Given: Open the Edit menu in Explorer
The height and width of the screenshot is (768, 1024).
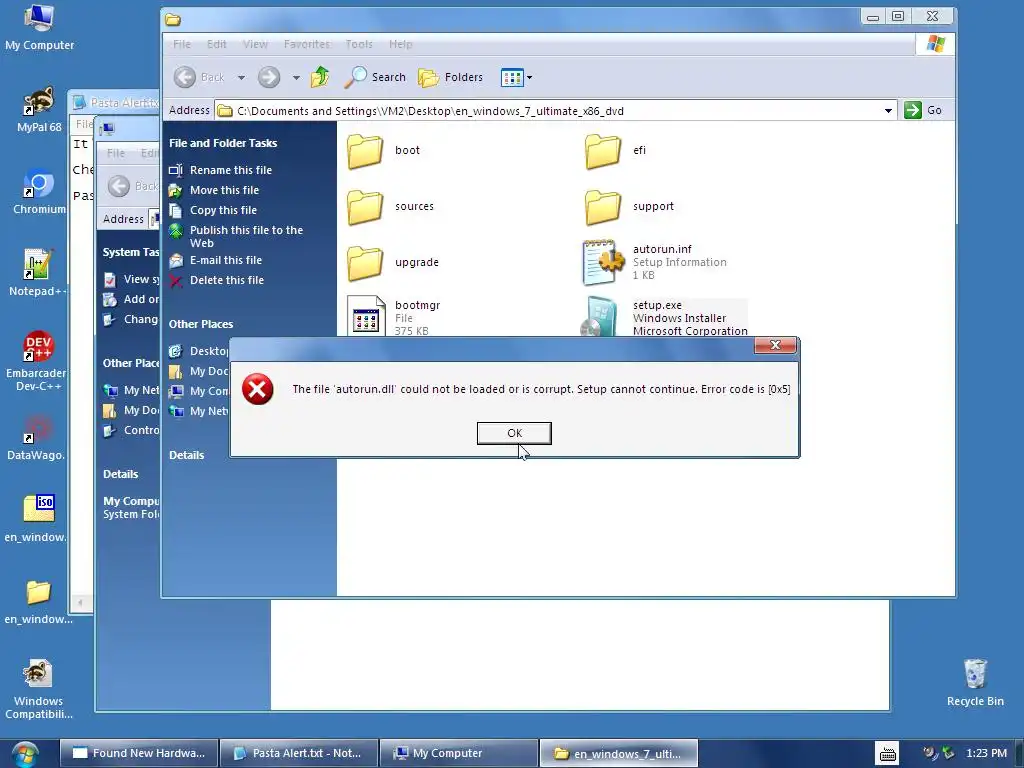Looking at the screenshot, I should pos(216,44).
